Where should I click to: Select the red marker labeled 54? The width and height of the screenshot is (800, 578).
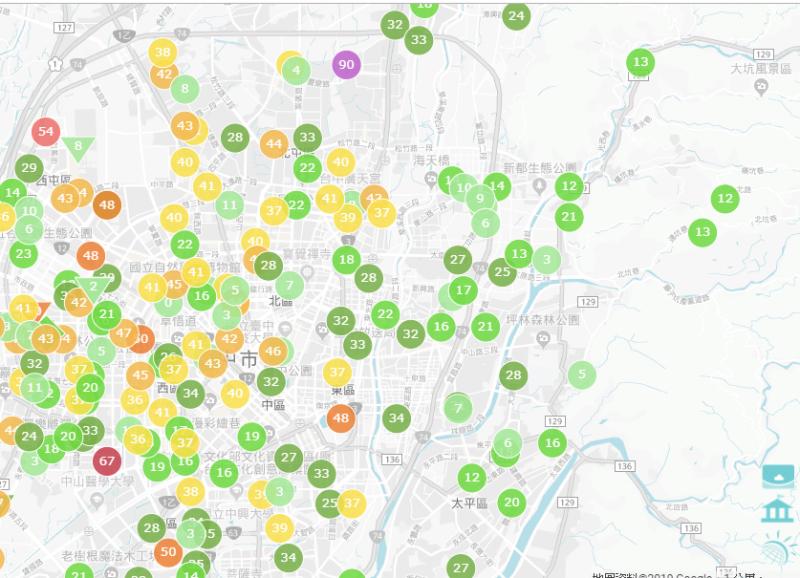pyautogui.click(x=46, y=131)
